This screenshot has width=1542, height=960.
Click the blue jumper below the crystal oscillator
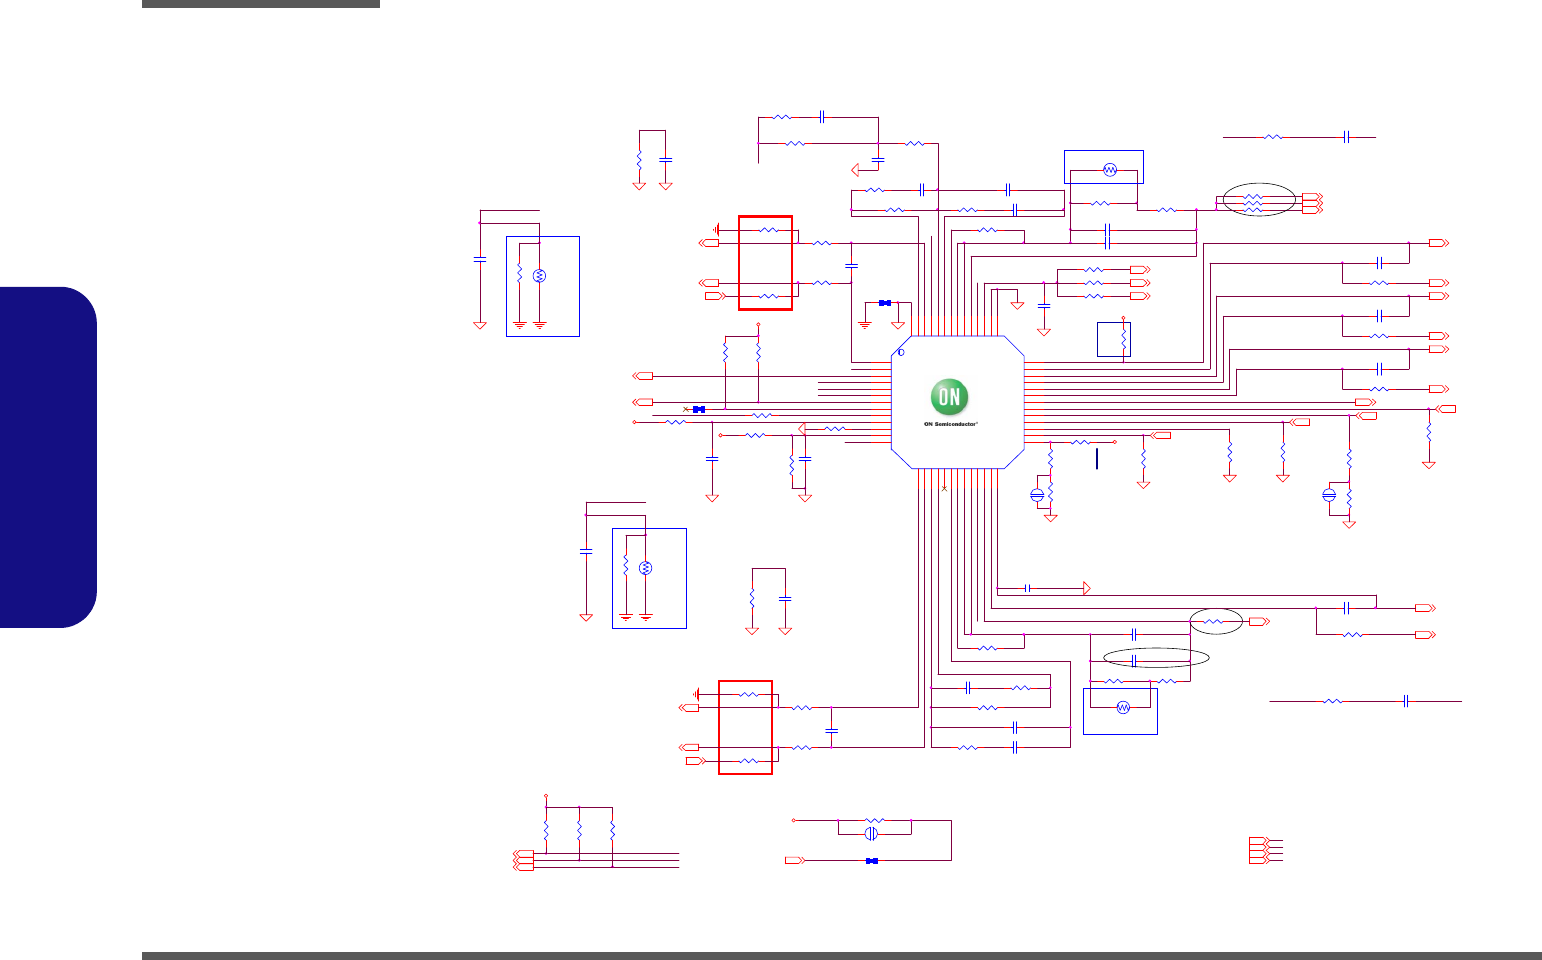[x=871, y=861]
